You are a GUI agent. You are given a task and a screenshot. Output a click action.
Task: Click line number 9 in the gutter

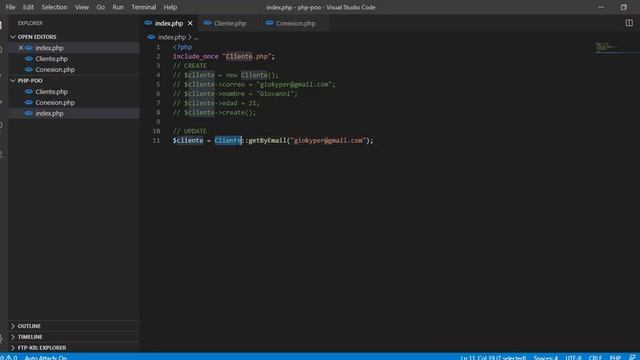tap(158, 122)
